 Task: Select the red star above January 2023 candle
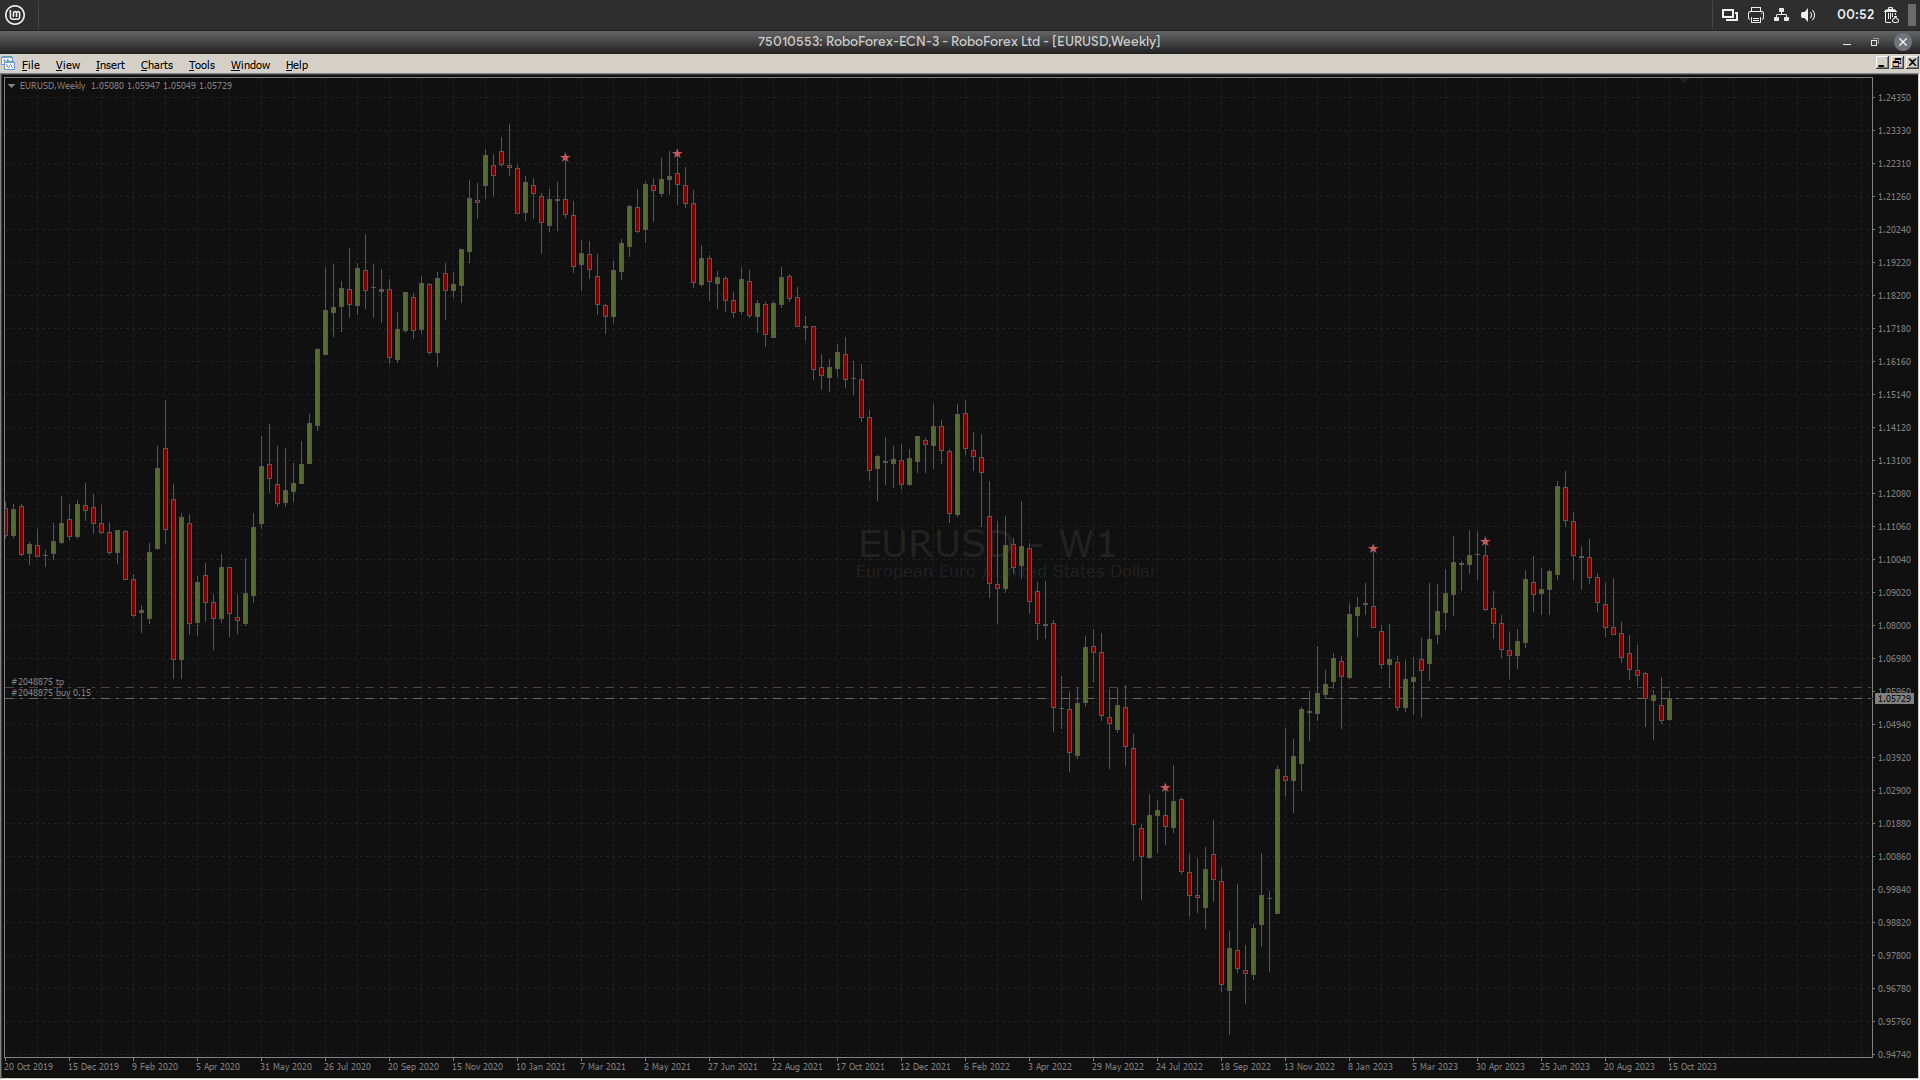(x=1373, y=549)
